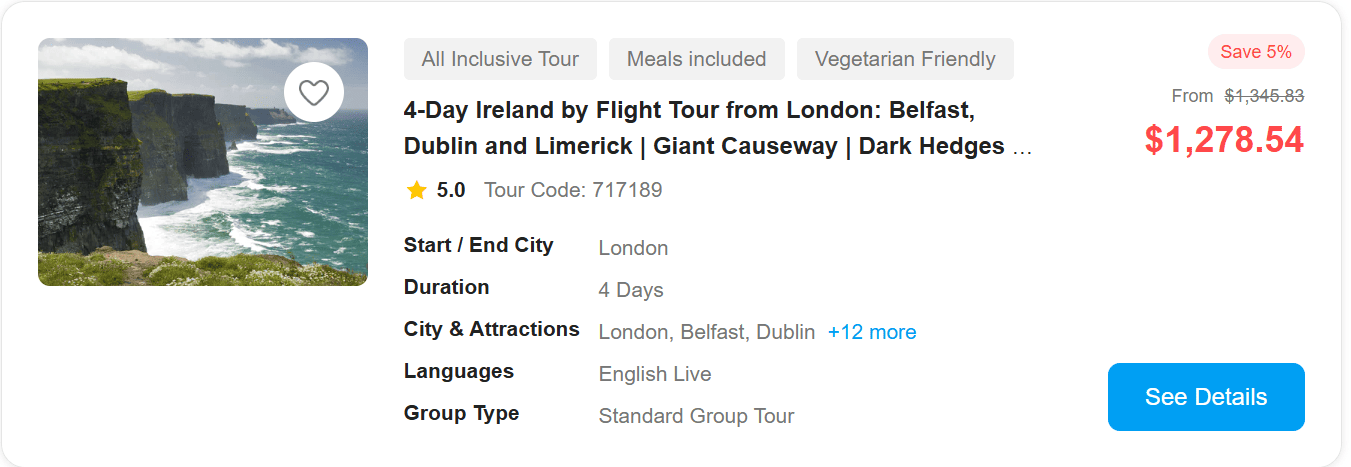The width and height of the screenshot is (1351, 467).
Task: Open the Cliffs of Moher tour photo
Action: point(180,180)
